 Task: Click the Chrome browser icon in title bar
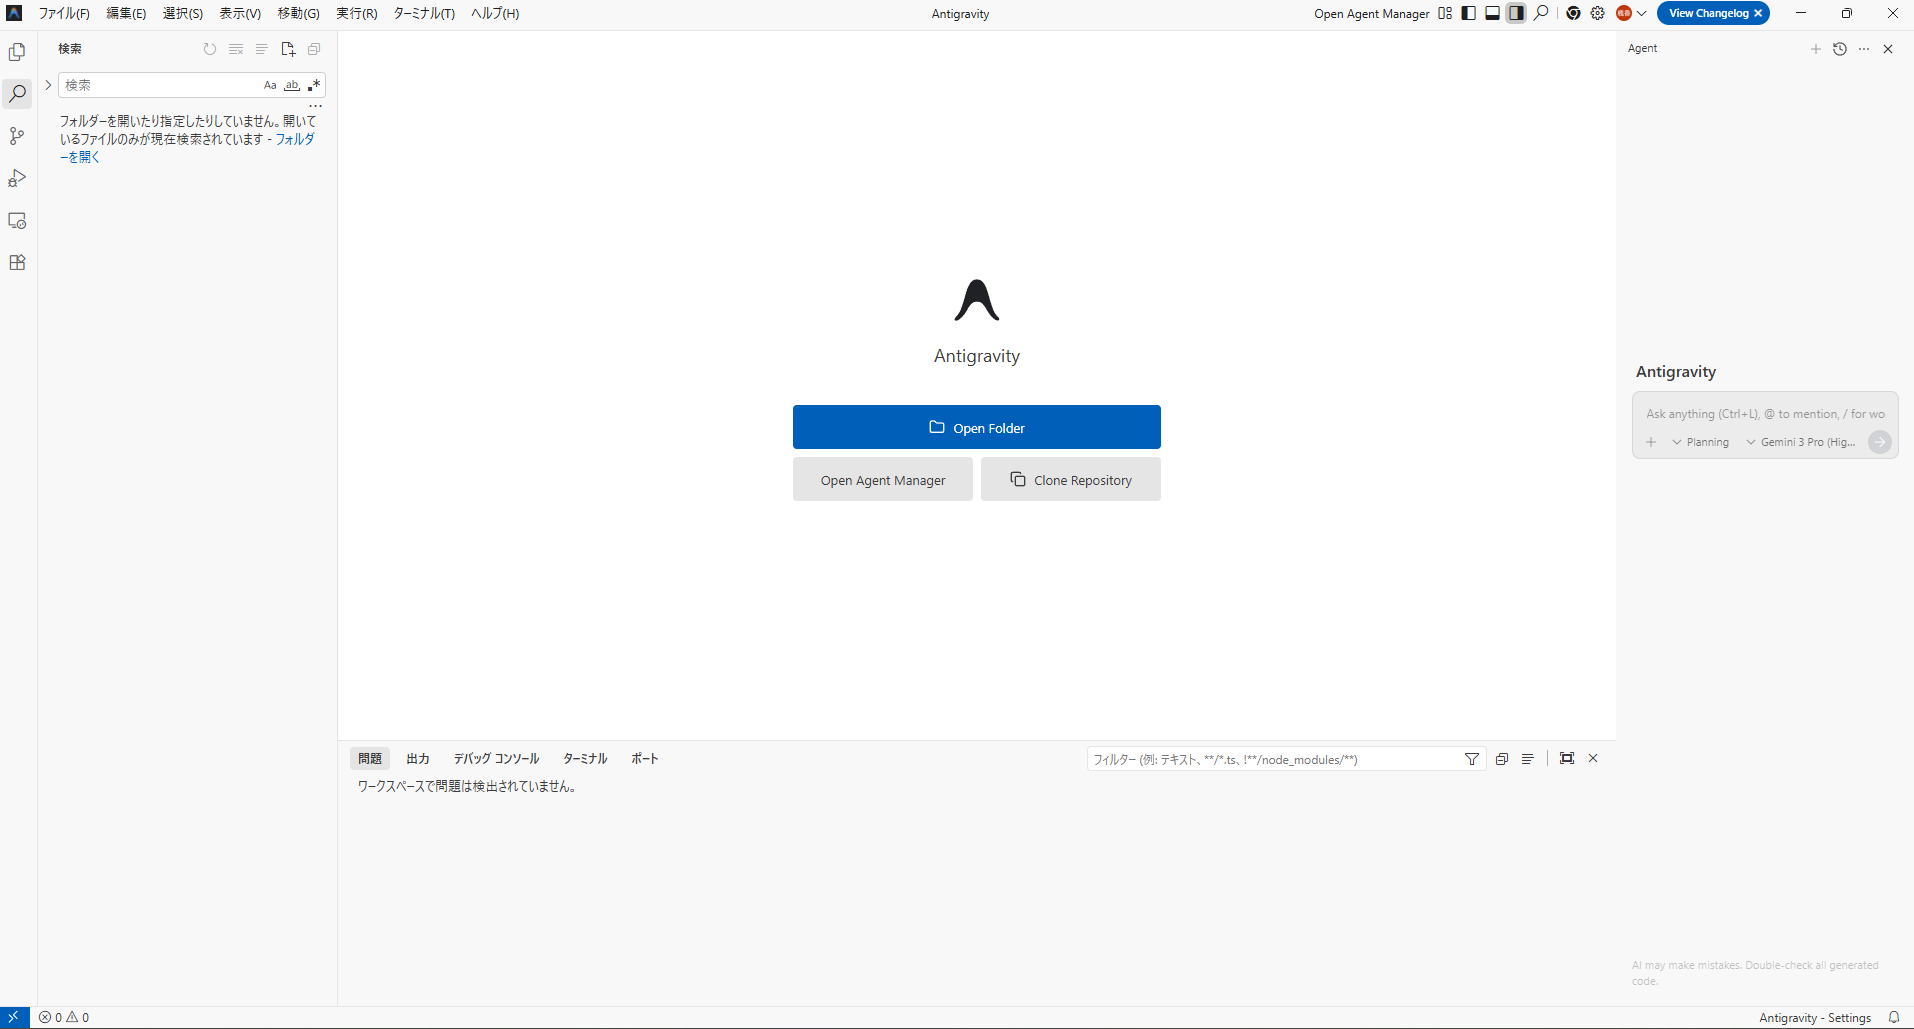click(1573, 13)
